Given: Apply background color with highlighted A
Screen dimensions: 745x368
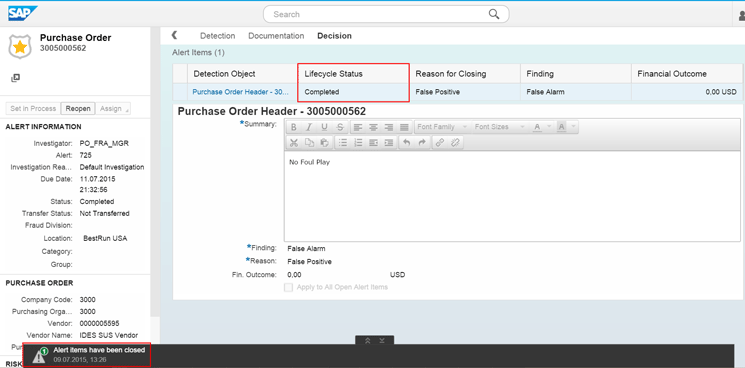Looking at the screenshot, I should [x=561, y=127].
